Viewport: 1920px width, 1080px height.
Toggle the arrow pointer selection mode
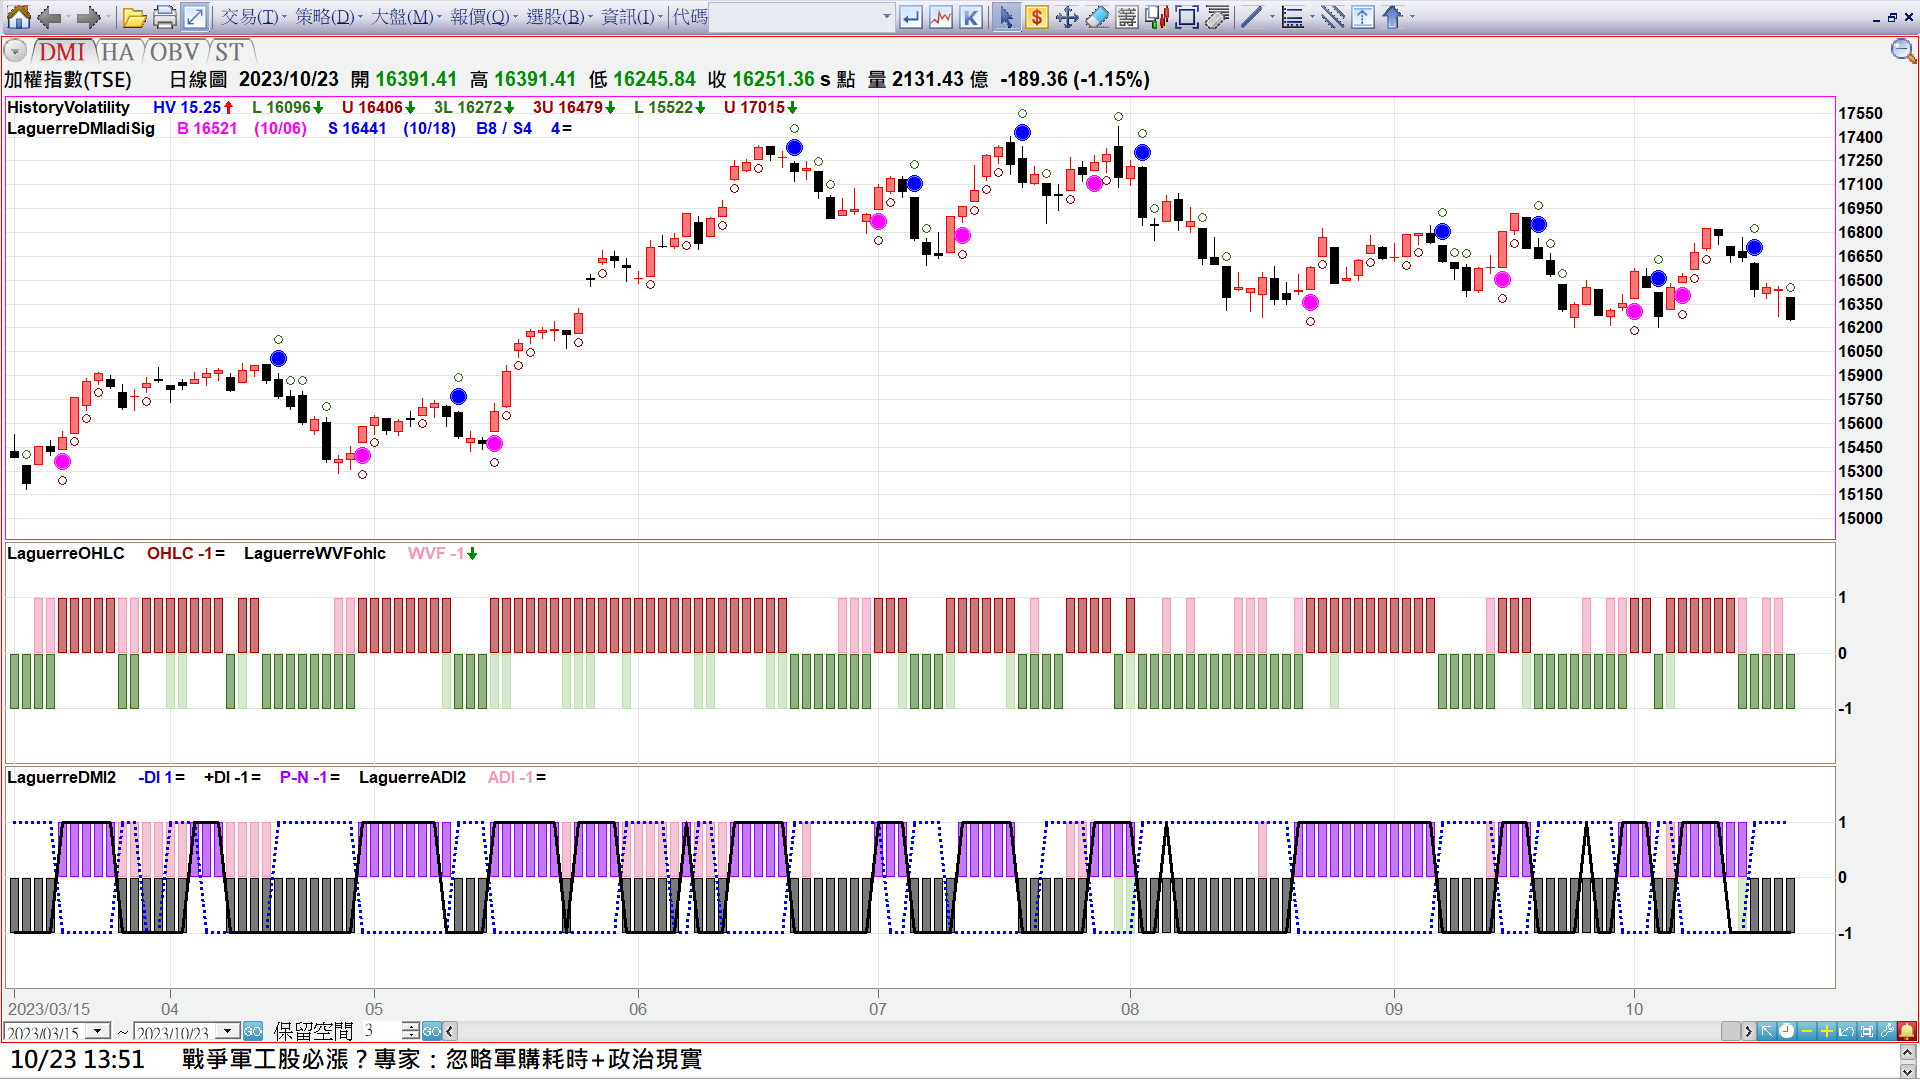1006,17
